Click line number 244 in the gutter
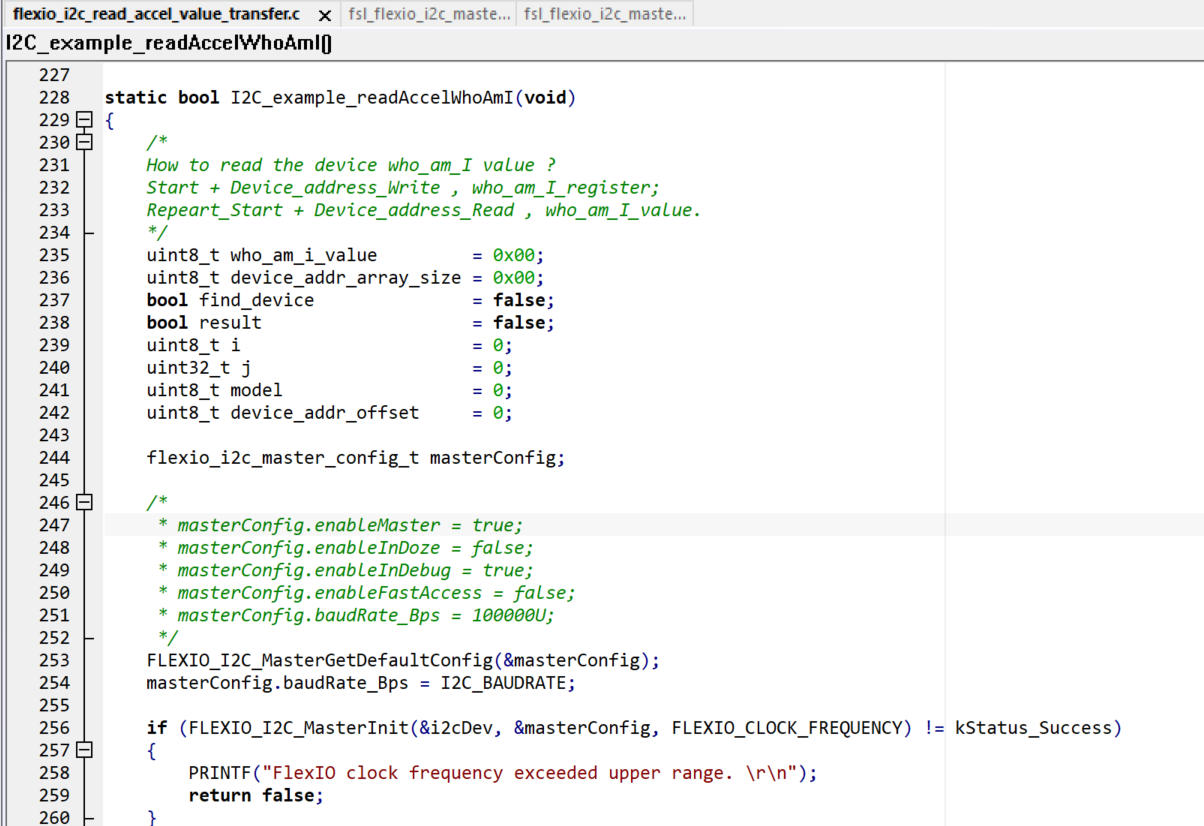The height and width of the screenshot is (826, 1204). coord(54,458)
